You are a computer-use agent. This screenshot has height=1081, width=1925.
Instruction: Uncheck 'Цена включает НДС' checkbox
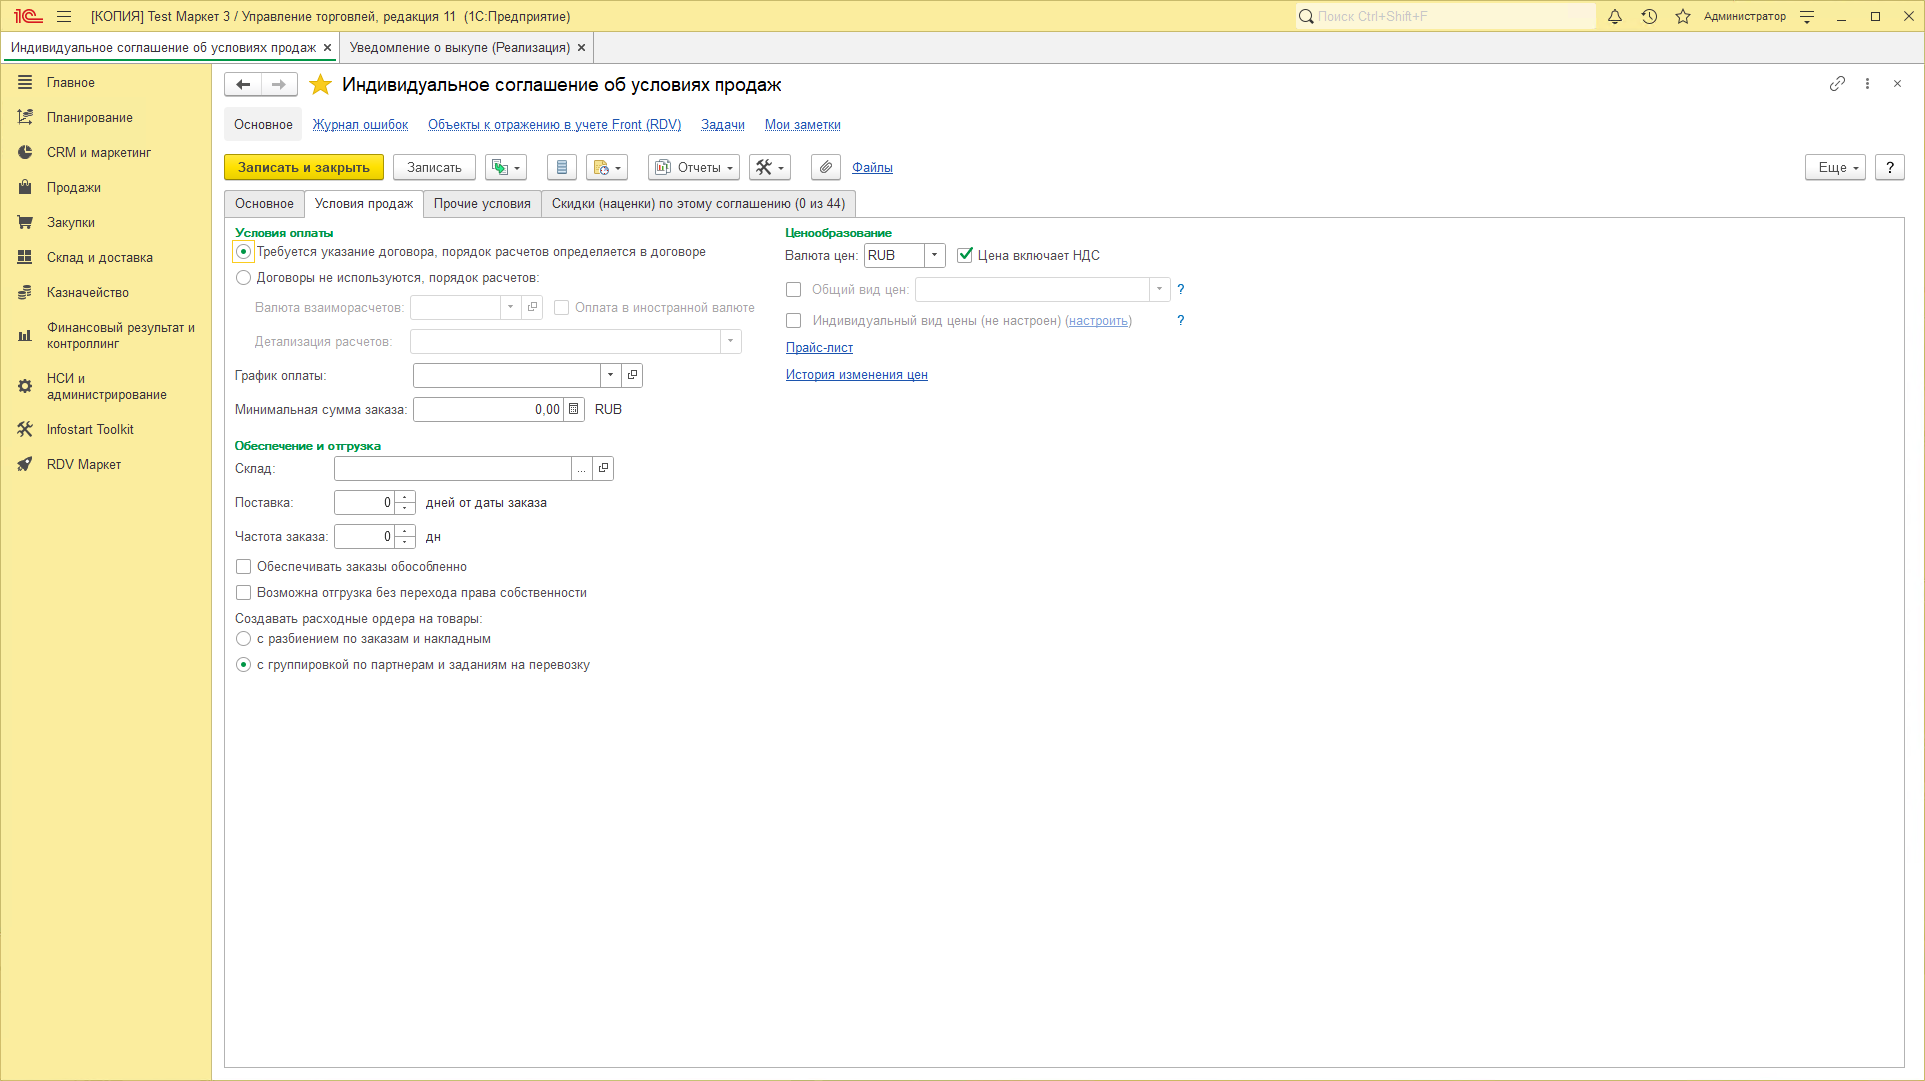[965, 255]
